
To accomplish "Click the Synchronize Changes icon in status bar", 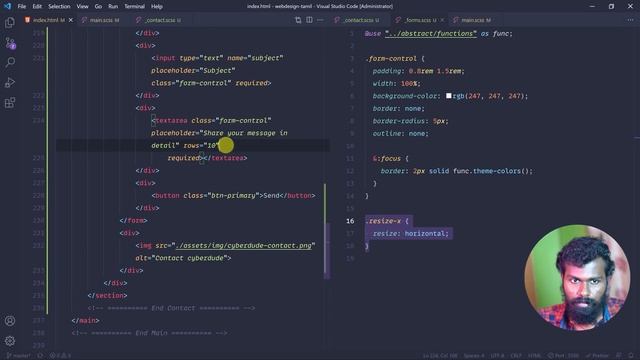I will (40, 356).
